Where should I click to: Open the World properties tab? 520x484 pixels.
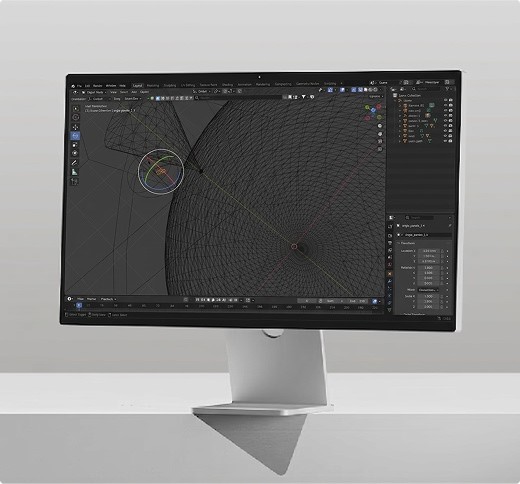pos(390,265)
